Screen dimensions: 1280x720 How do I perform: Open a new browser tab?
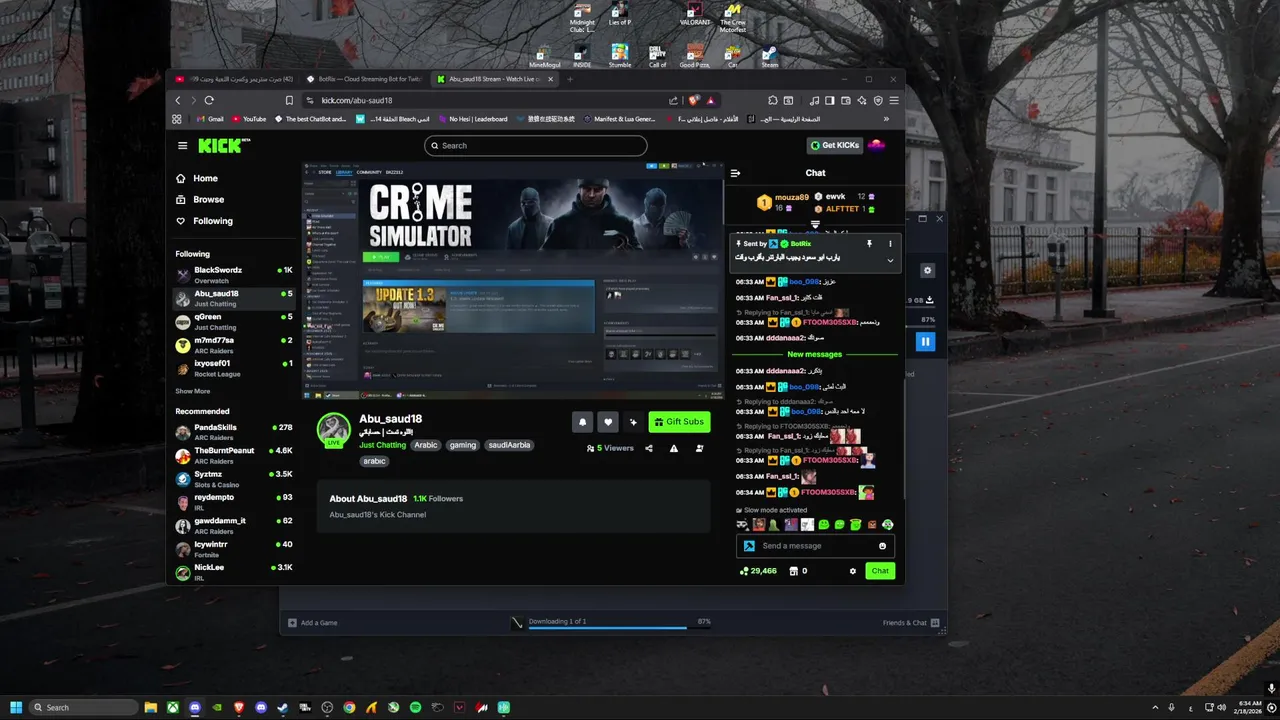tap(570, 79)
